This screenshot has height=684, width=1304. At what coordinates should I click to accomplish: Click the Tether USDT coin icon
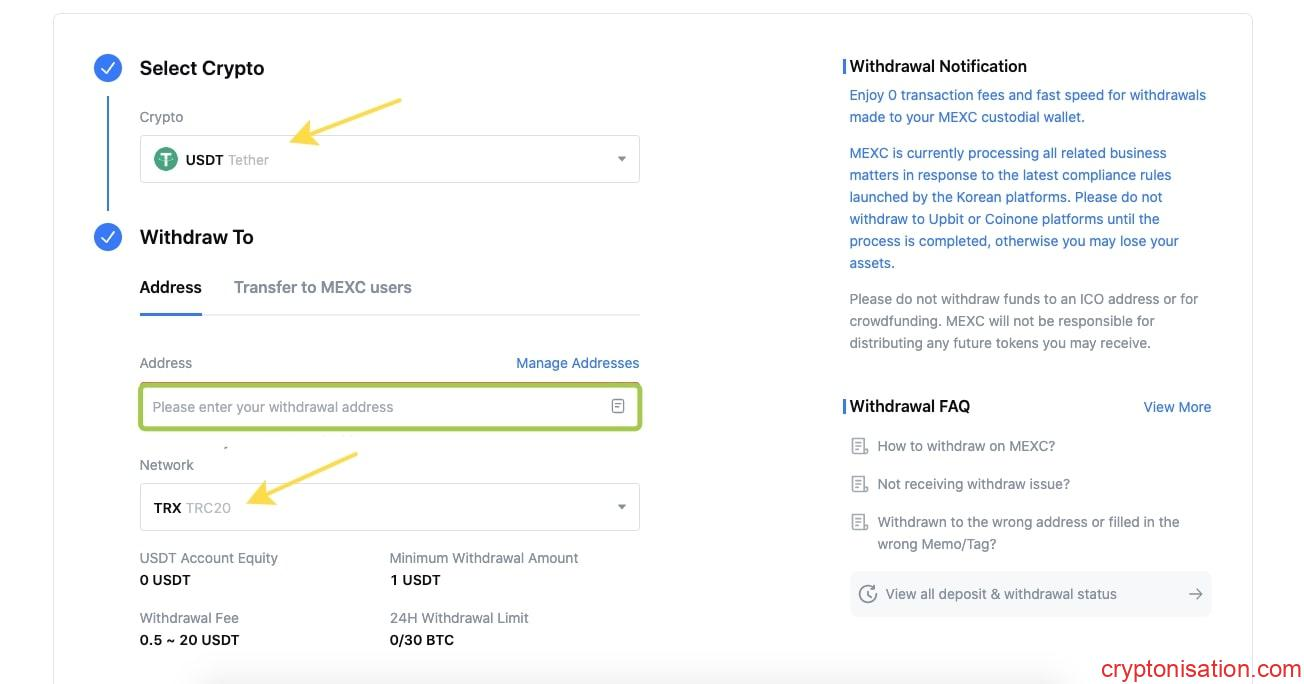[x=166, y=159]
